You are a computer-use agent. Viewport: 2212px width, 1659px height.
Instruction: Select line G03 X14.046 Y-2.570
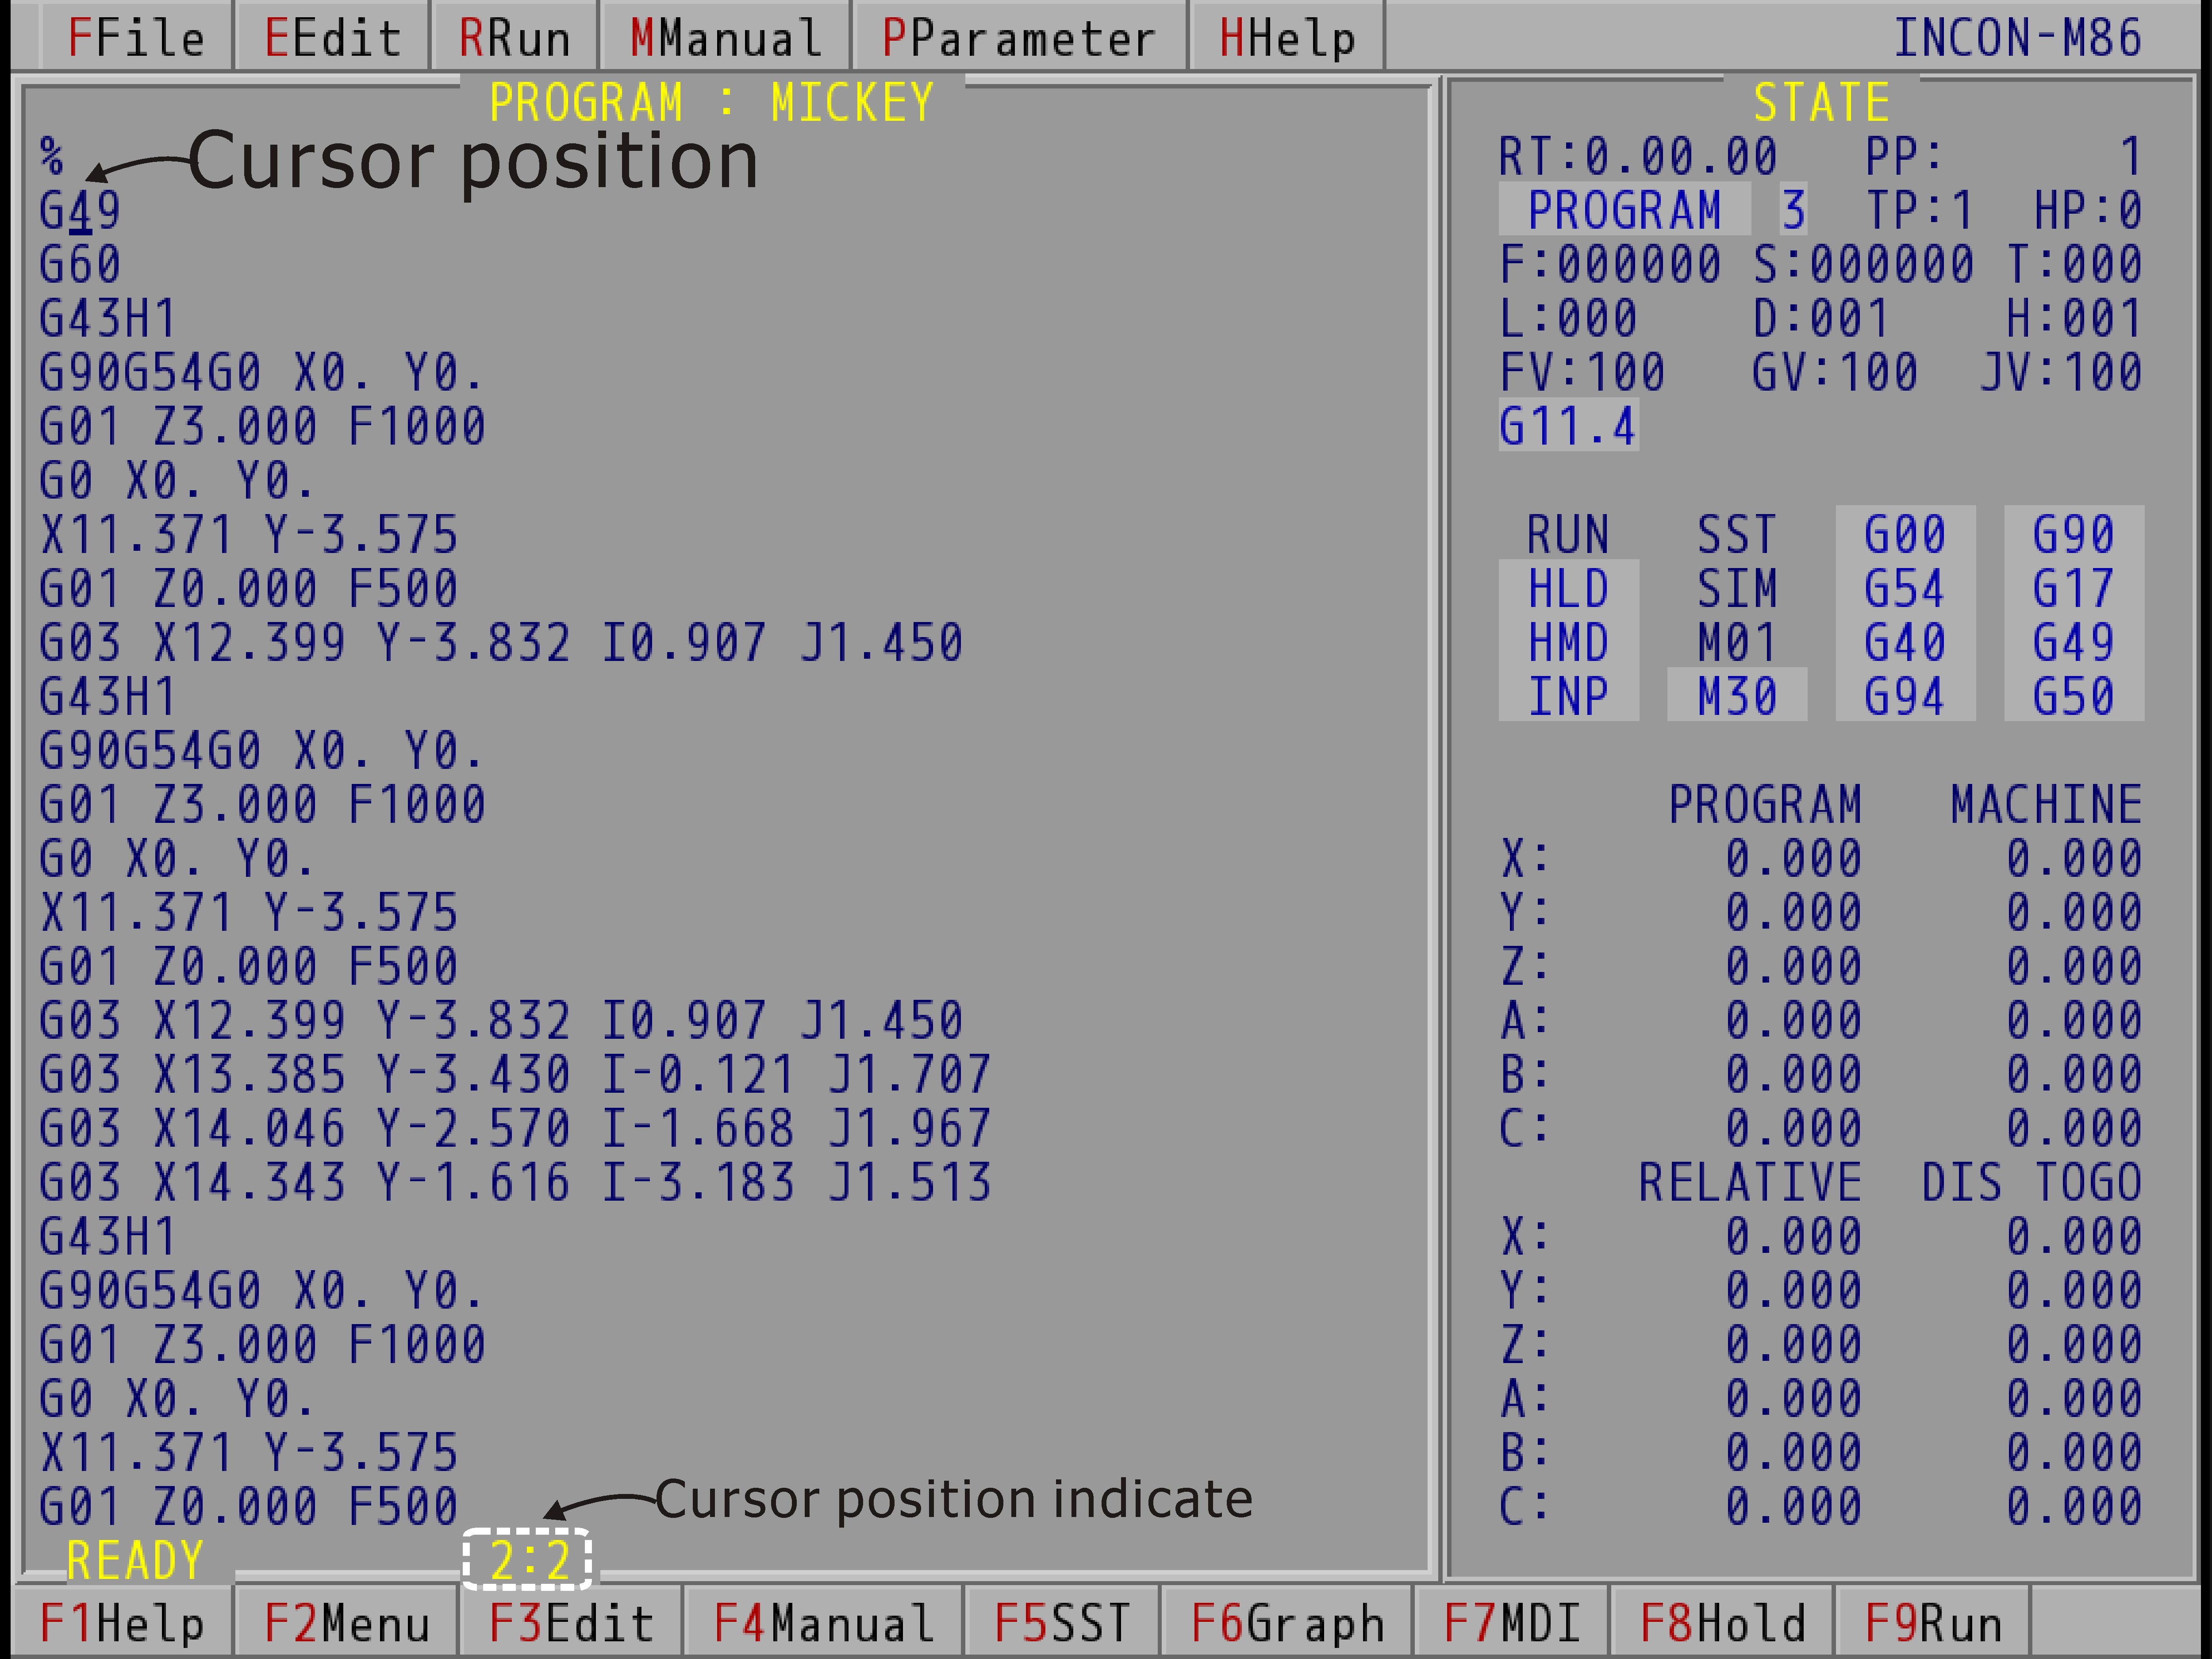pyautogui.click(x=515, y=1129)
